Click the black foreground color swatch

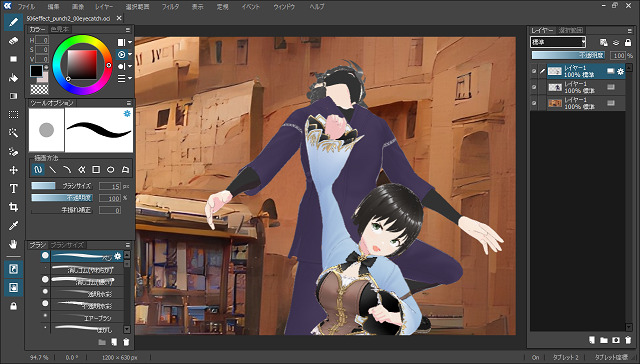click(36, 71)
